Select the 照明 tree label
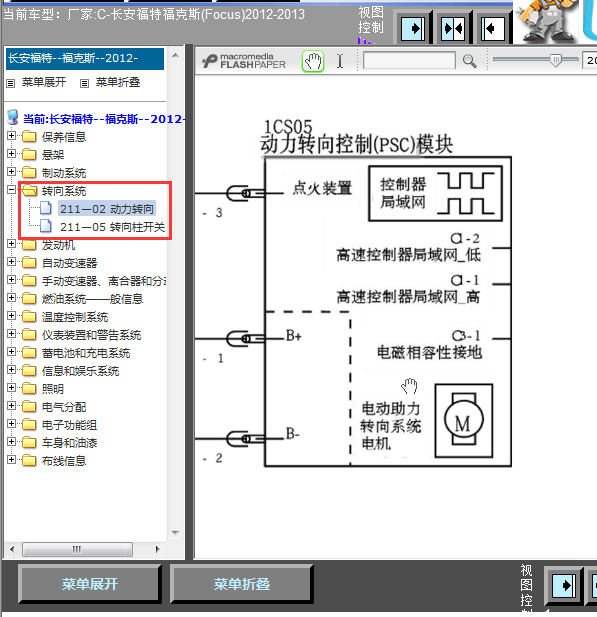The height and width of the screenshot is (617, 597). pyautogui.click(x=53, y=389)
